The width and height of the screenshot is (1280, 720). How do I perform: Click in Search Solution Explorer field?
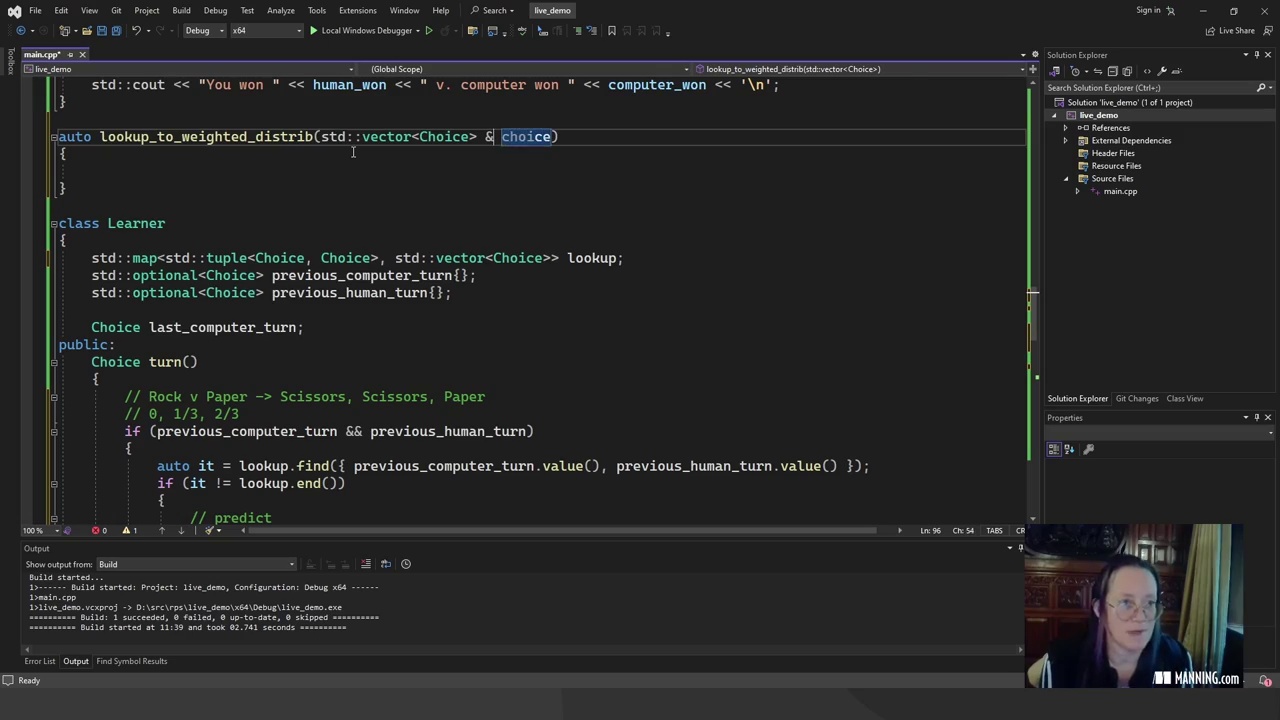pyautogui.click(x=1148, y=88)
